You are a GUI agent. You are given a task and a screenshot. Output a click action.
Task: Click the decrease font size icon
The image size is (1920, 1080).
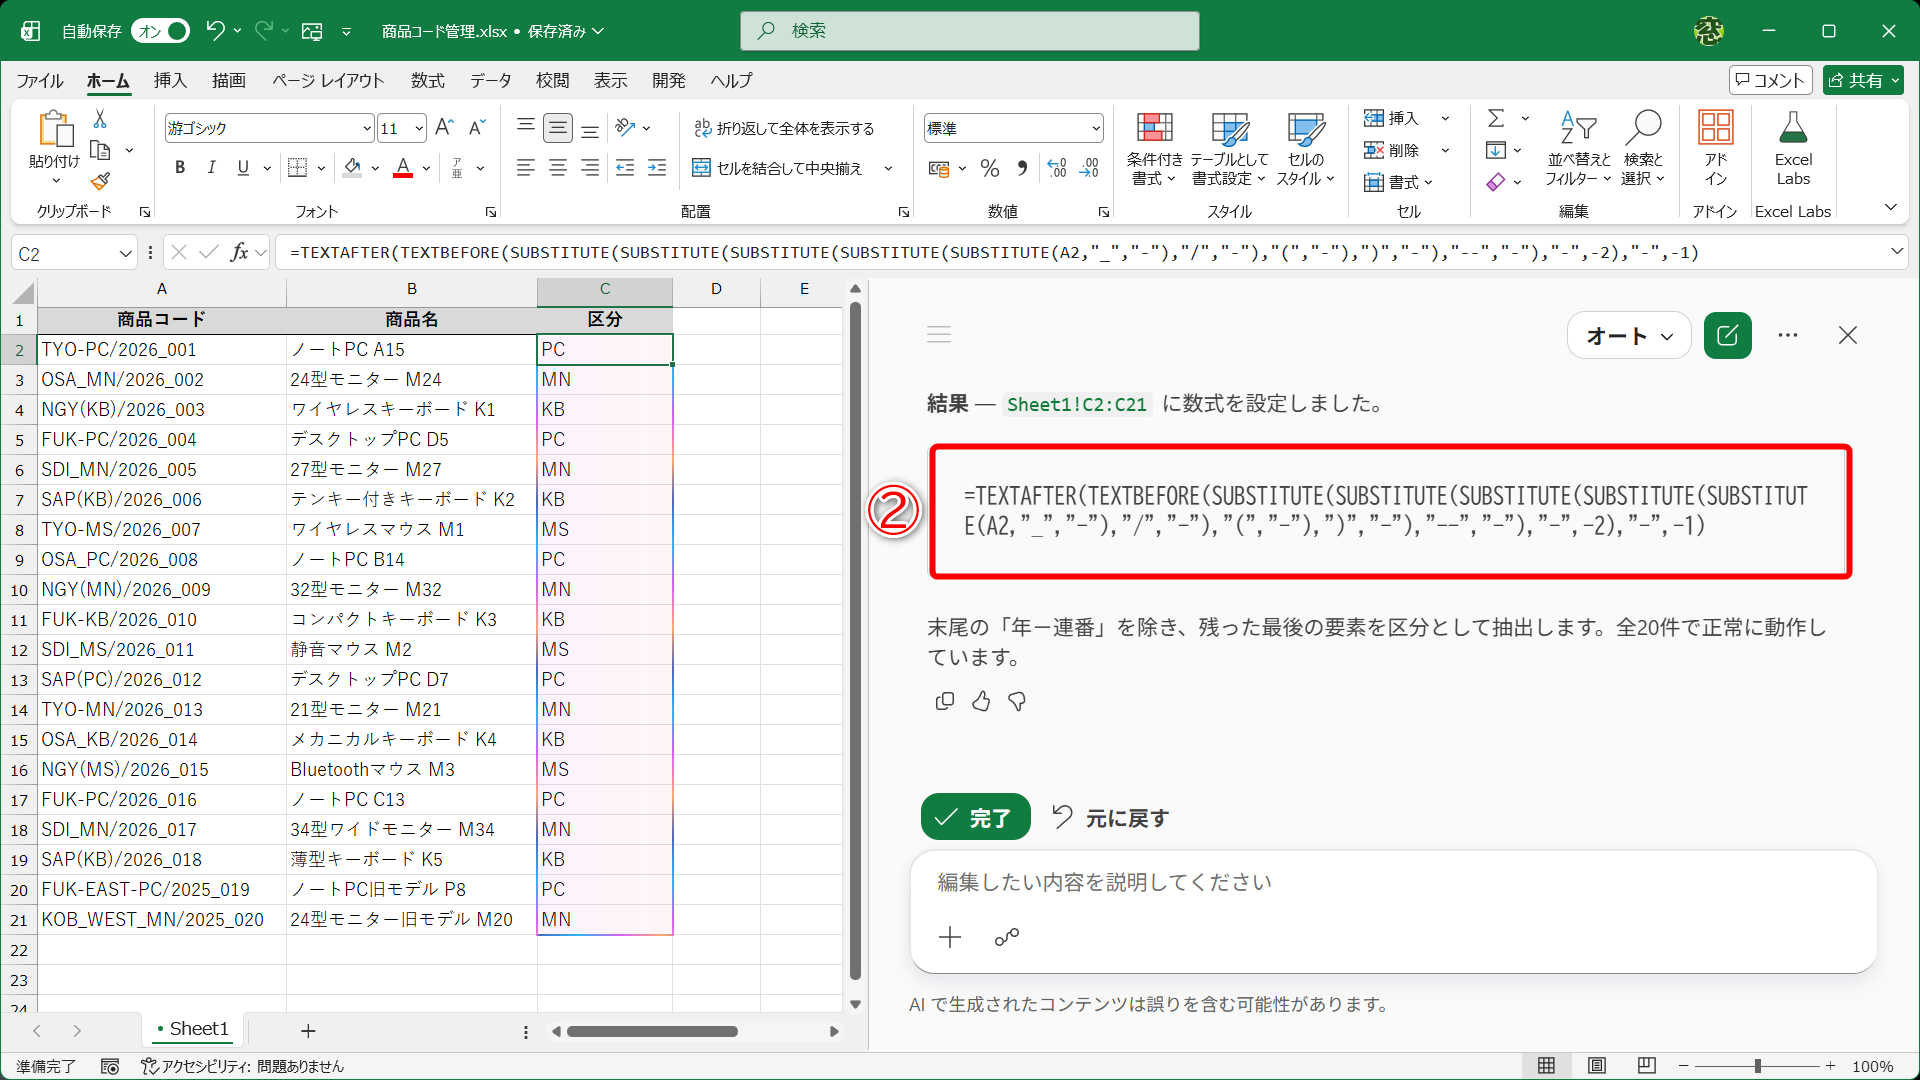point(477,127)
